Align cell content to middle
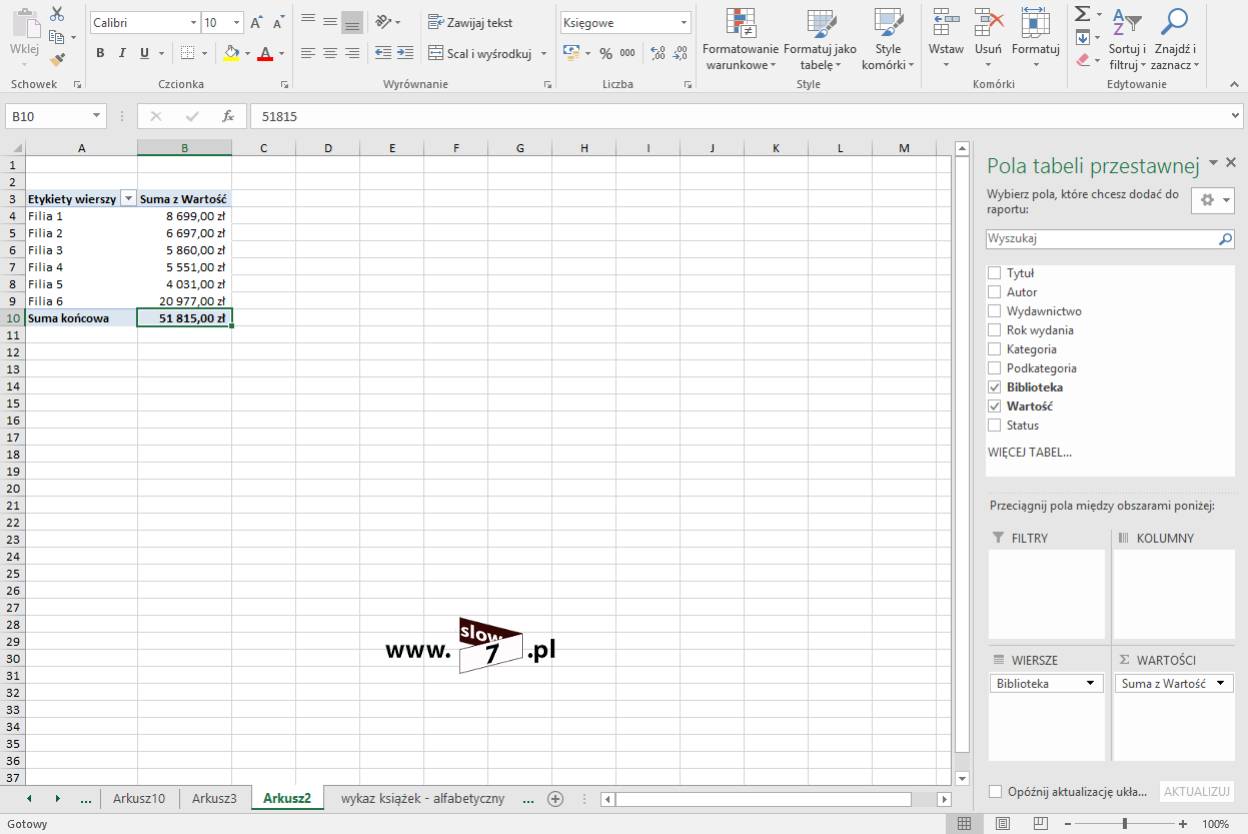The height and width of the screenshot is (834, 1248). (330, 22)
